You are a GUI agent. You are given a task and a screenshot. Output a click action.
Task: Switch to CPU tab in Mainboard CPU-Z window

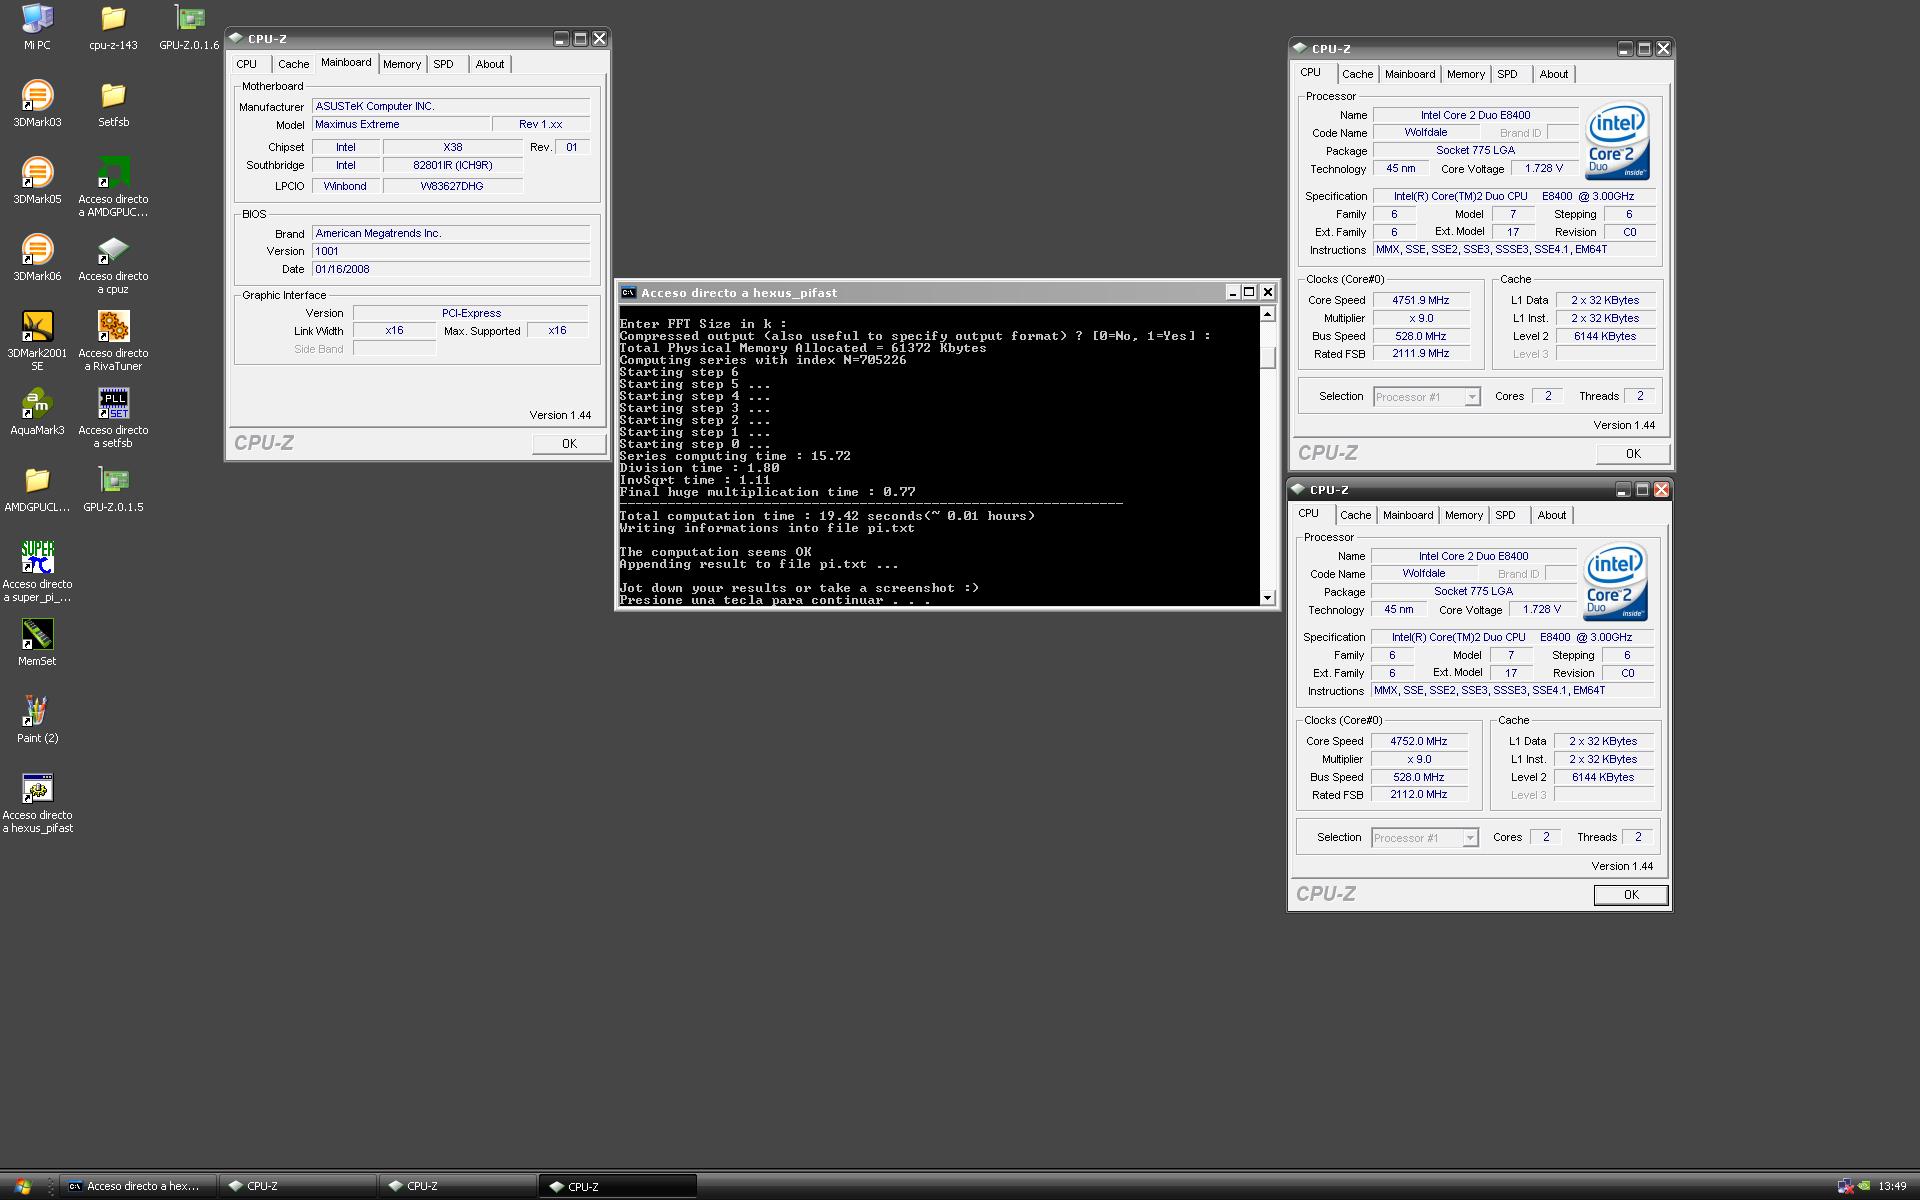[247, 64]
